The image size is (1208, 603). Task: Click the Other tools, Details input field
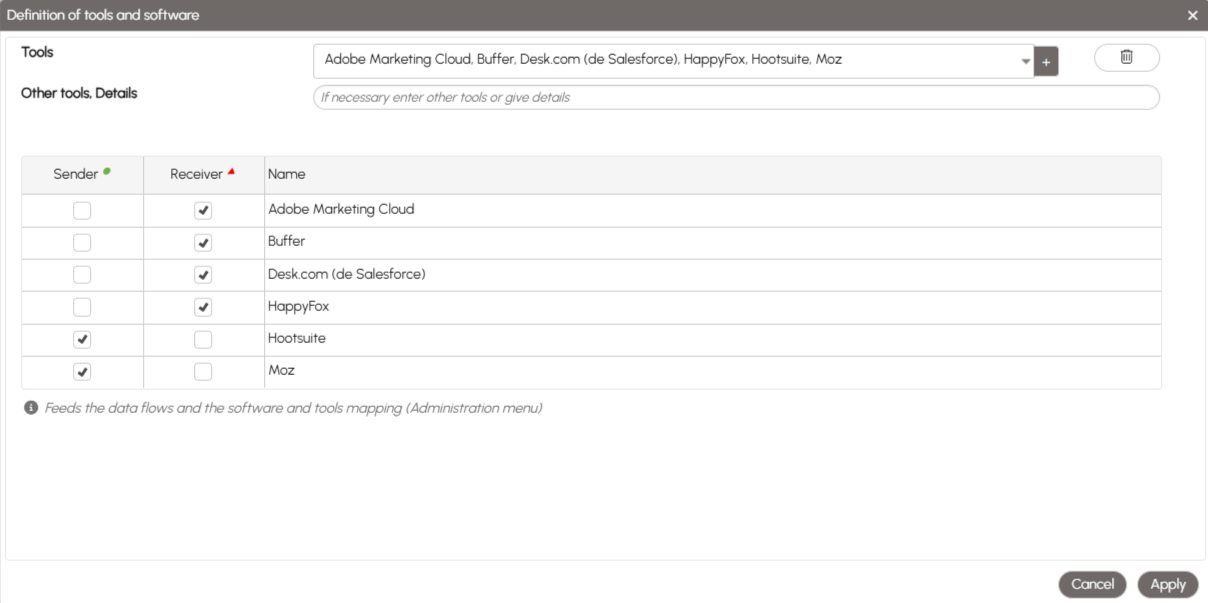click(736, 97)
